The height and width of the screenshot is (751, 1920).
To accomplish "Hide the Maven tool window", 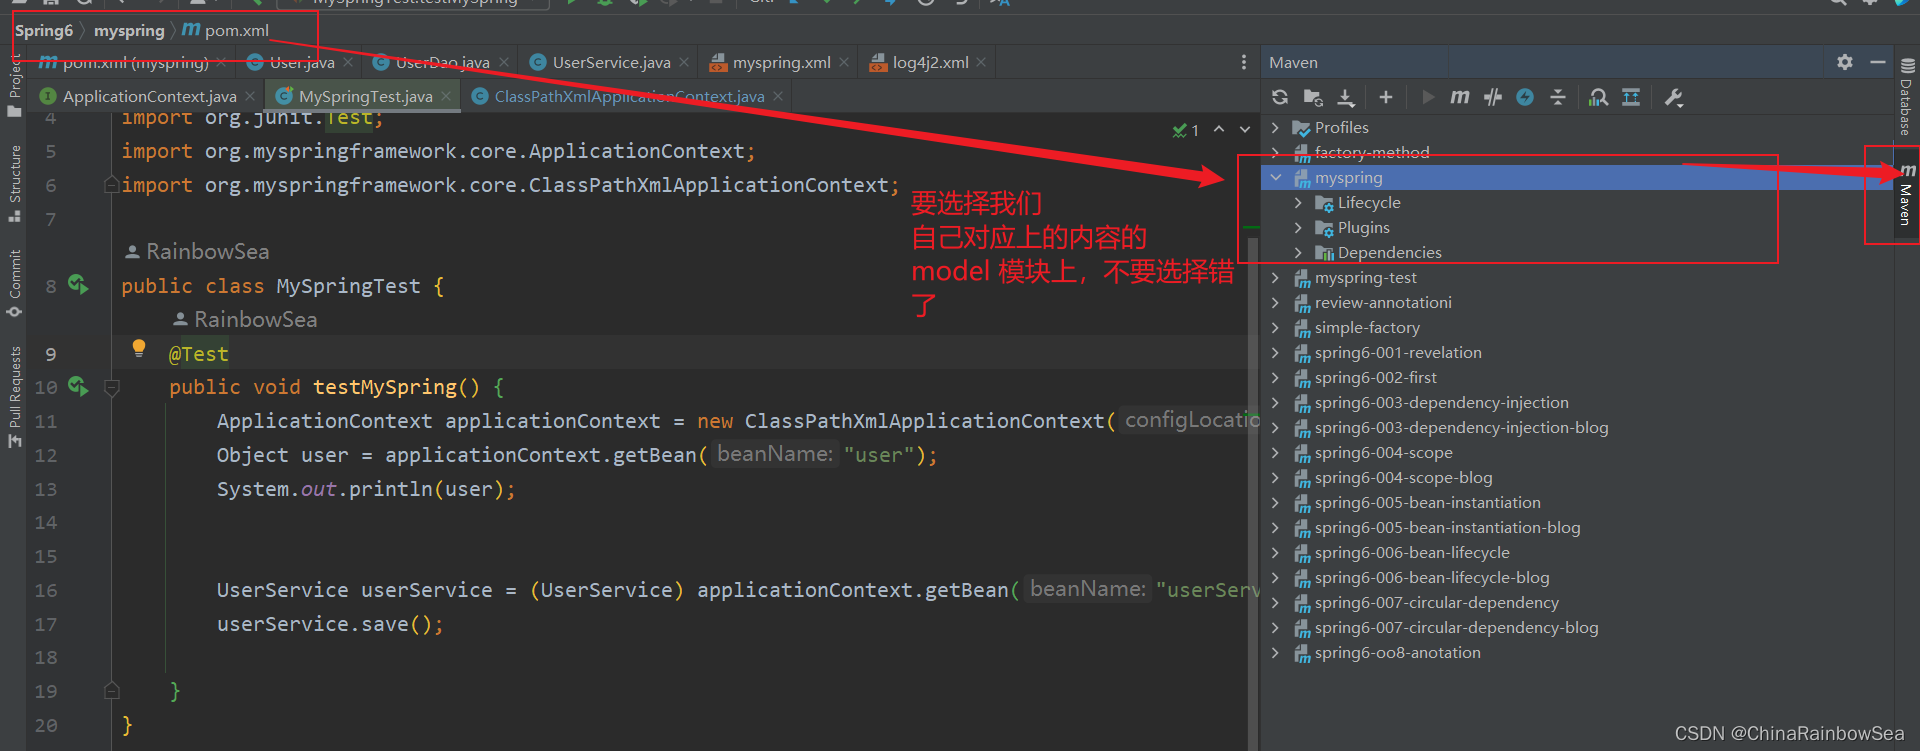I will [x=1878, y=62].
